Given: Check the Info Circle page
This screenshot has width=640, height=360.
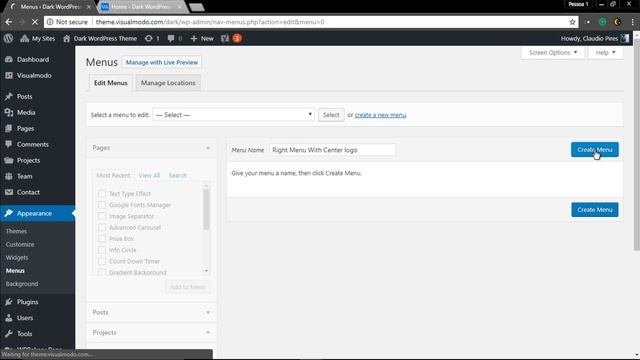Looking at the screenshot, I should click(102, 250).
